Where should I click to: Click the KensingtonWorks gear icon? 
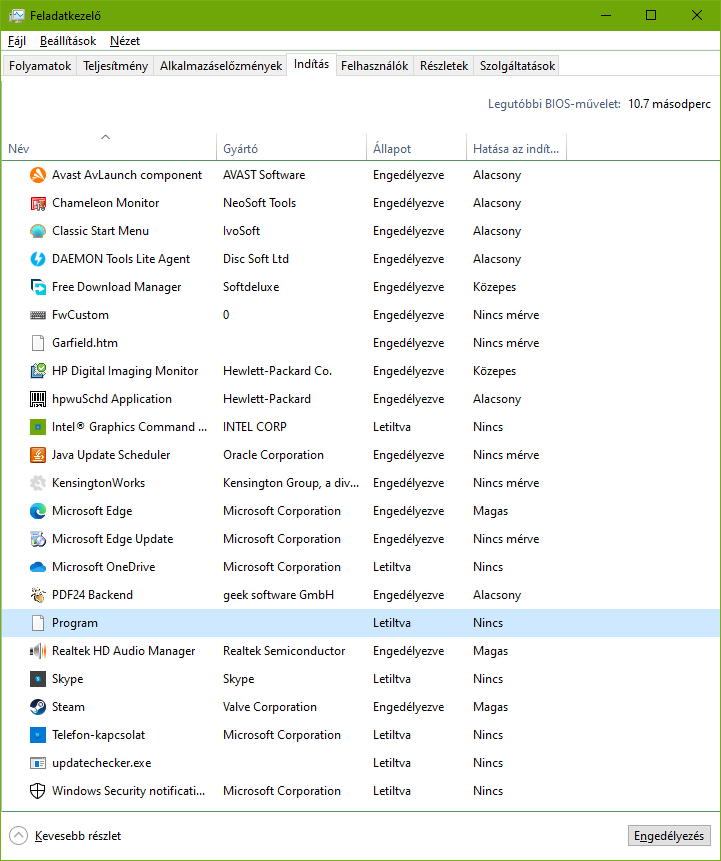[x=38, y=483]
